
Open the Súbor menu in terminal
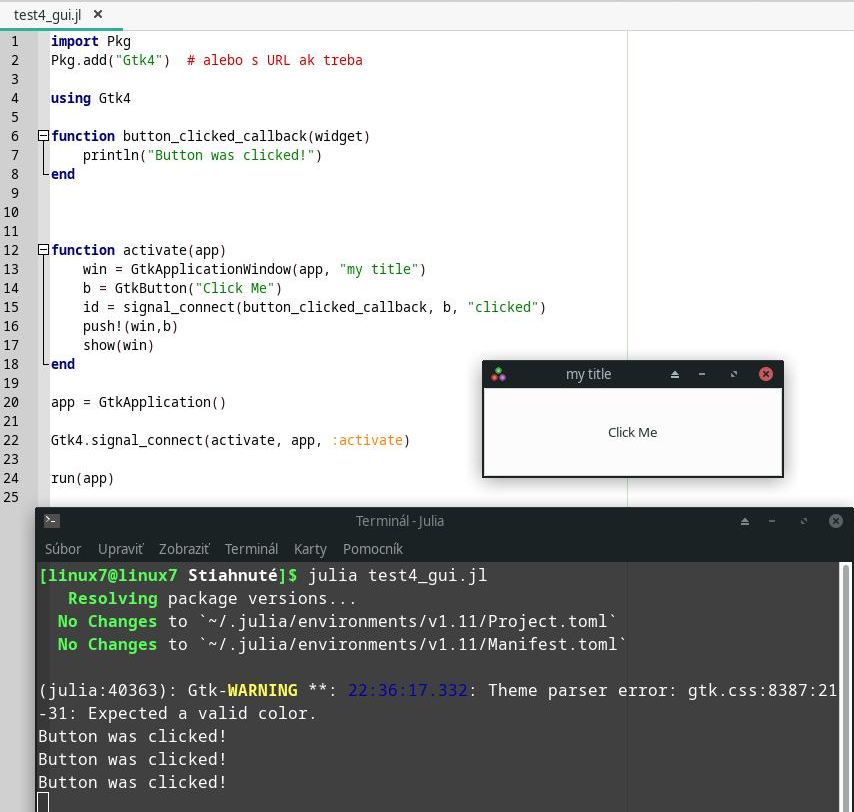63,549
